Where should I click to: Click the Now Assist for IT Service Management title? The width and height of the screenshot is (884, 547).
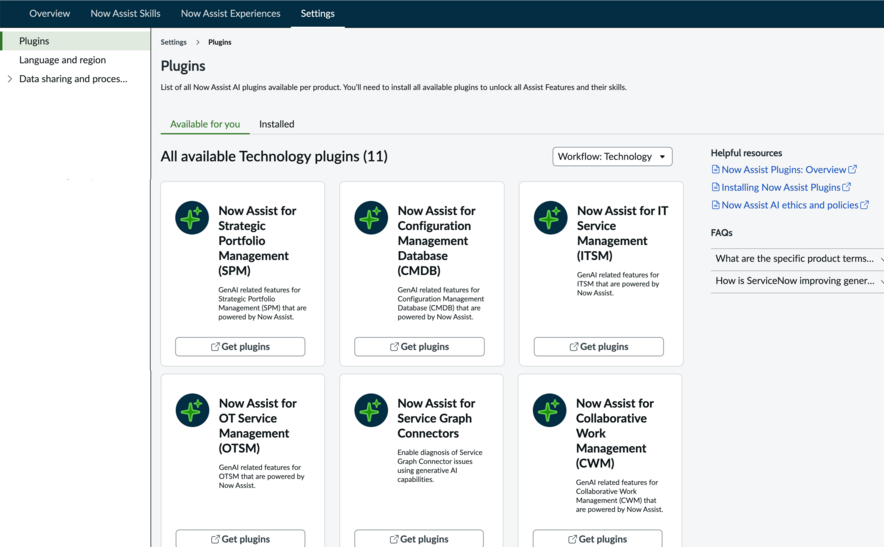click(622, 233)
